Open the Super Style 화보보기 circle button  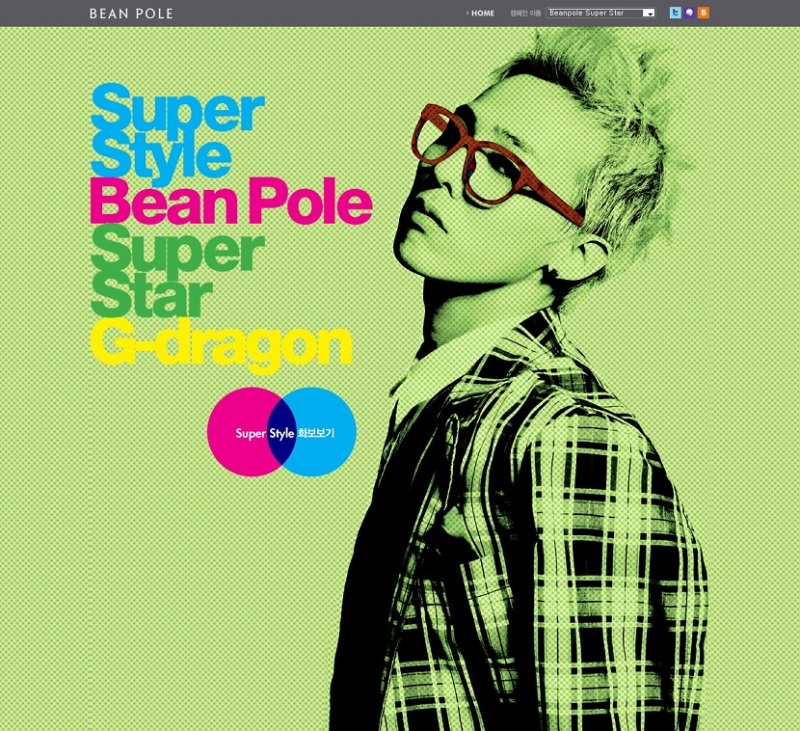282,432
